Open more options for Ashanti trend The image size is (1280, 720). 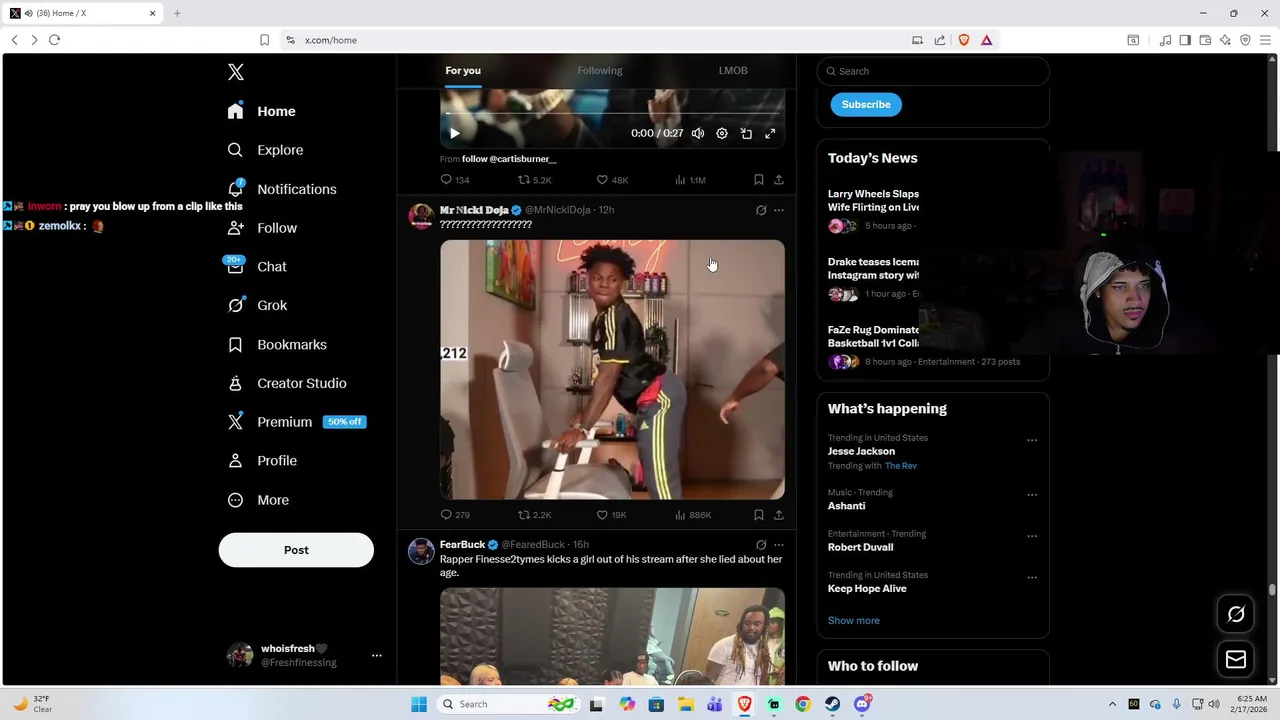pyautogui.click(x=1032, y=495)
